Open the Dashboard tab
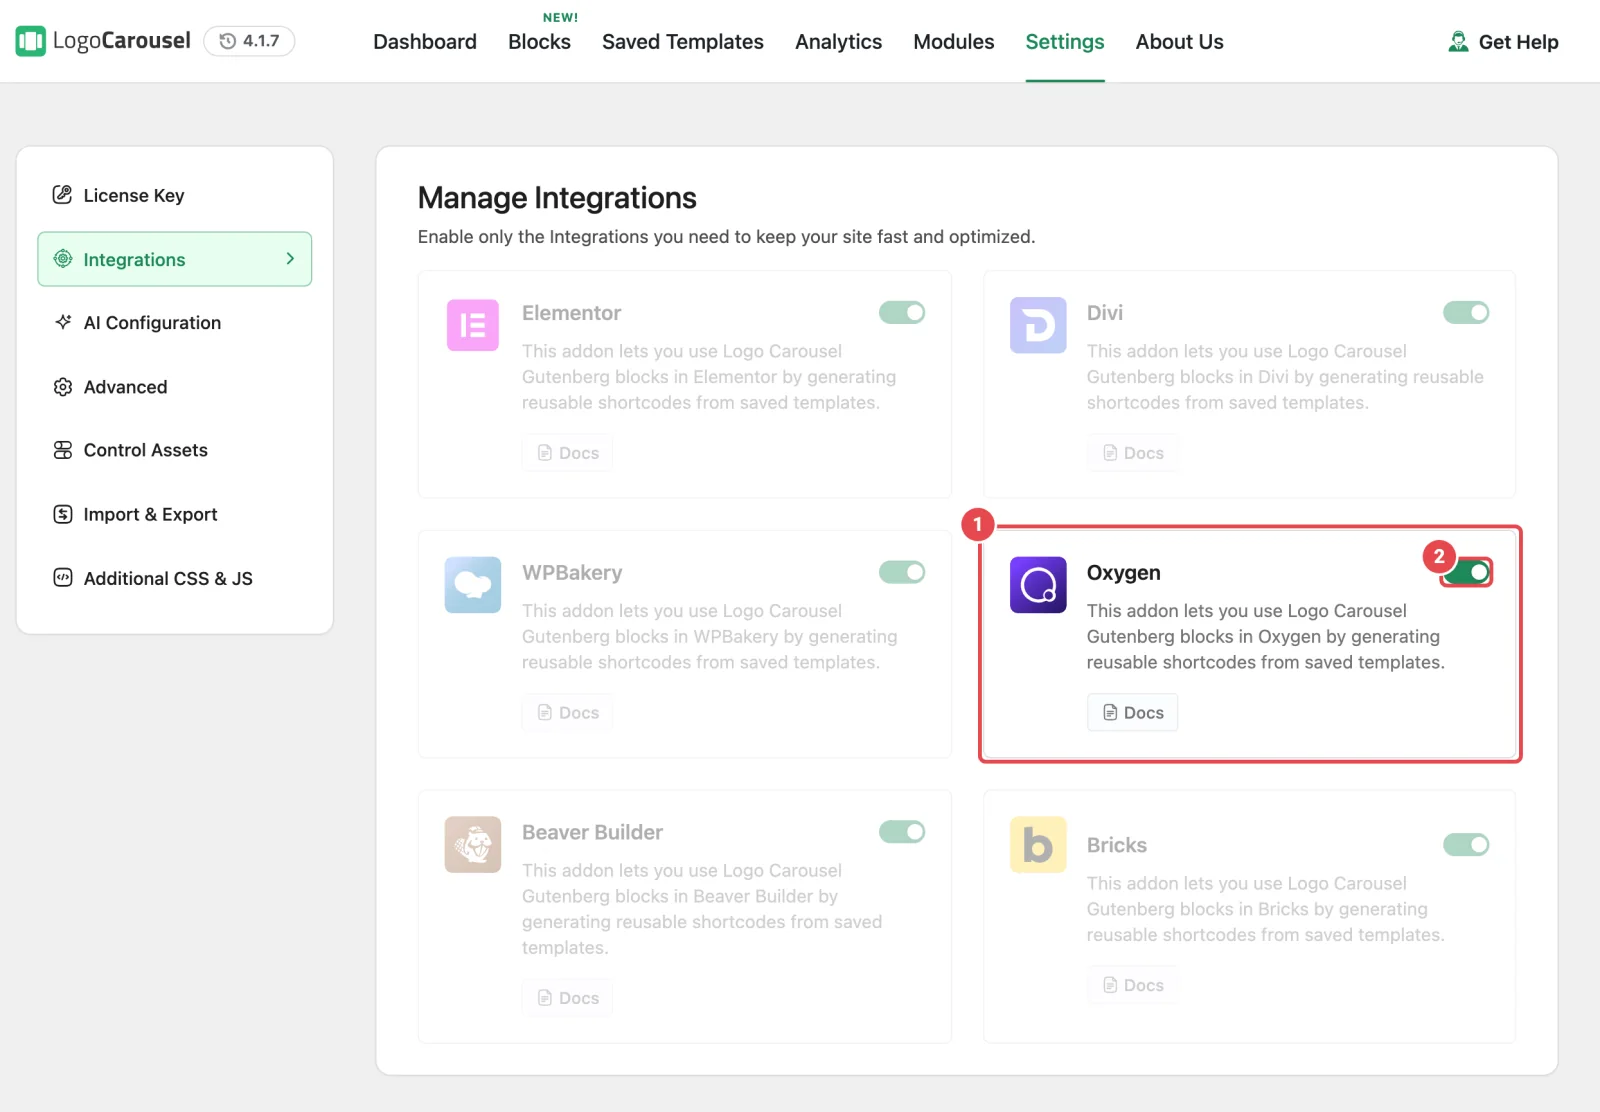Image resolution: width=1600 pixels, height=1112 pixels. coord(425,42)
